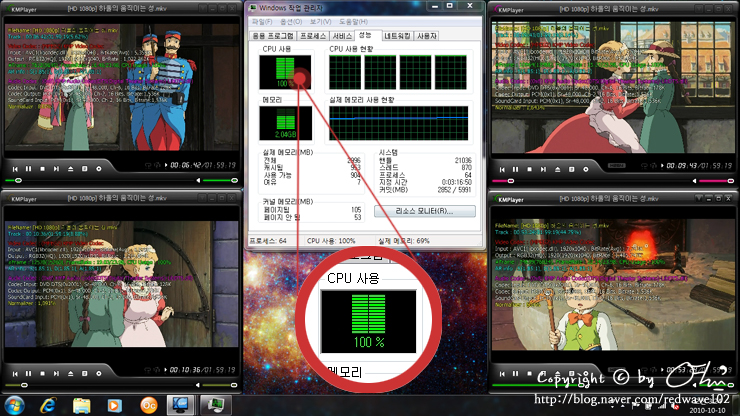Screen dimensions: 740x416
Task: Open Windows Media Player taskbar icon
Action: pos(114,406)
